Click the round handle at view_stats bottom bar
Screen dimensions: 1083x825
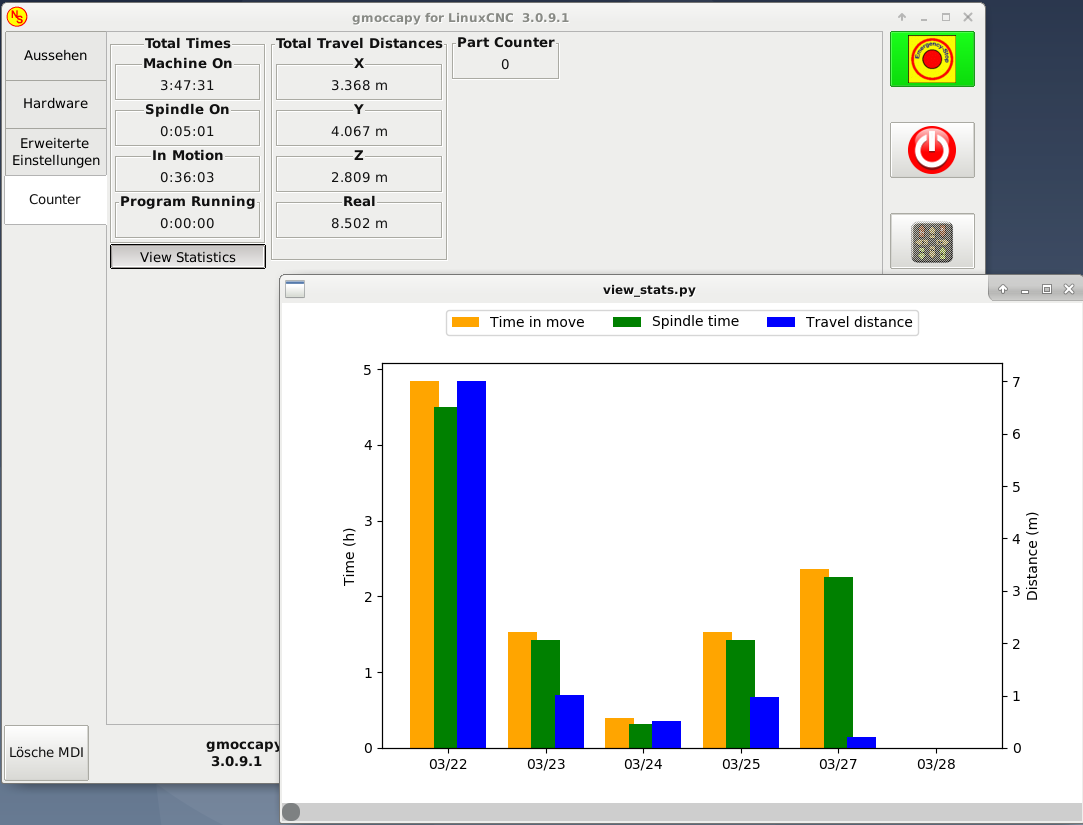tap(291, 812)
